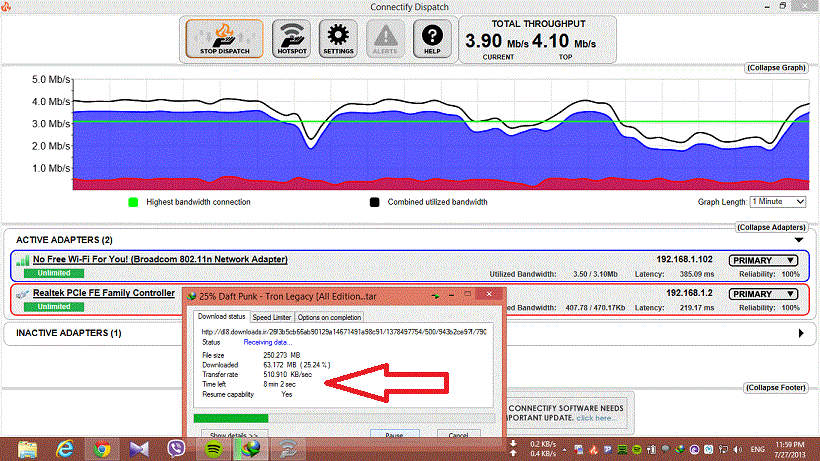Viewport: 820px width, 461px height.
Task: Click the Spotify icon in system tray
Action: point(637,450)
